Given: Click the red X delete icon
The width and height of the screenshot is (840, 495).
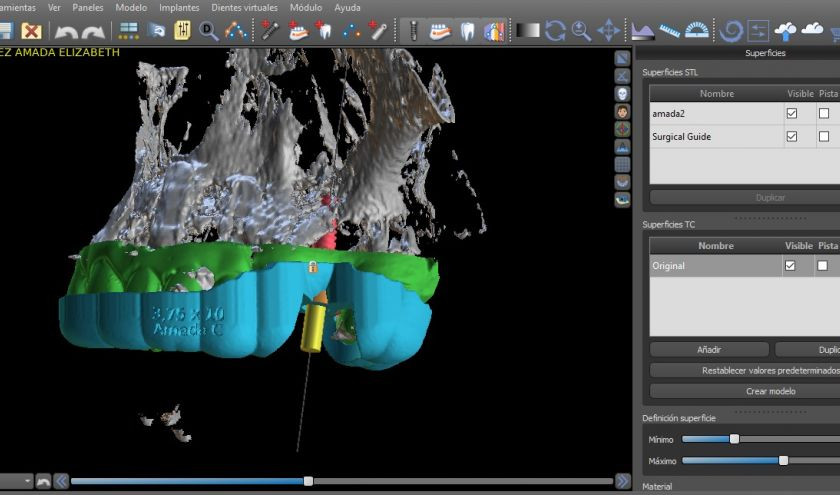Looking at the screenshot, I should pyautogui.click(x=31, y=31).
